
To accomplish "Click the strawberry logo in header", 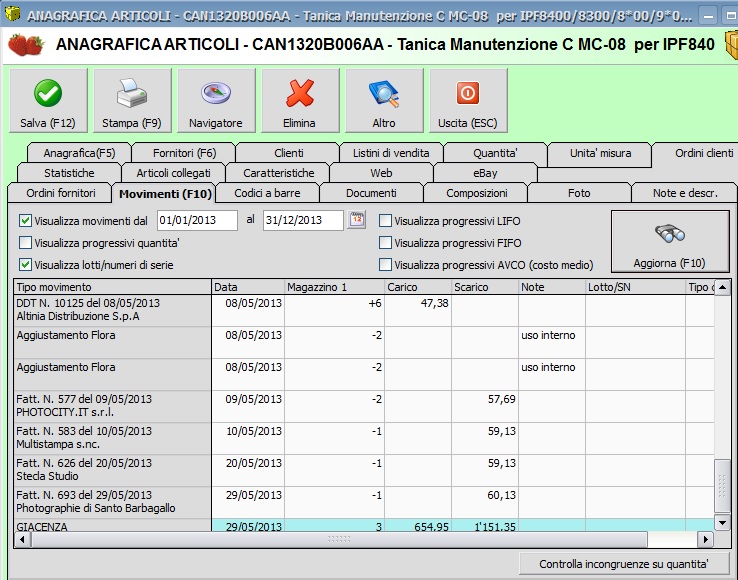I will pyautogui.click(x=26, y=45).
